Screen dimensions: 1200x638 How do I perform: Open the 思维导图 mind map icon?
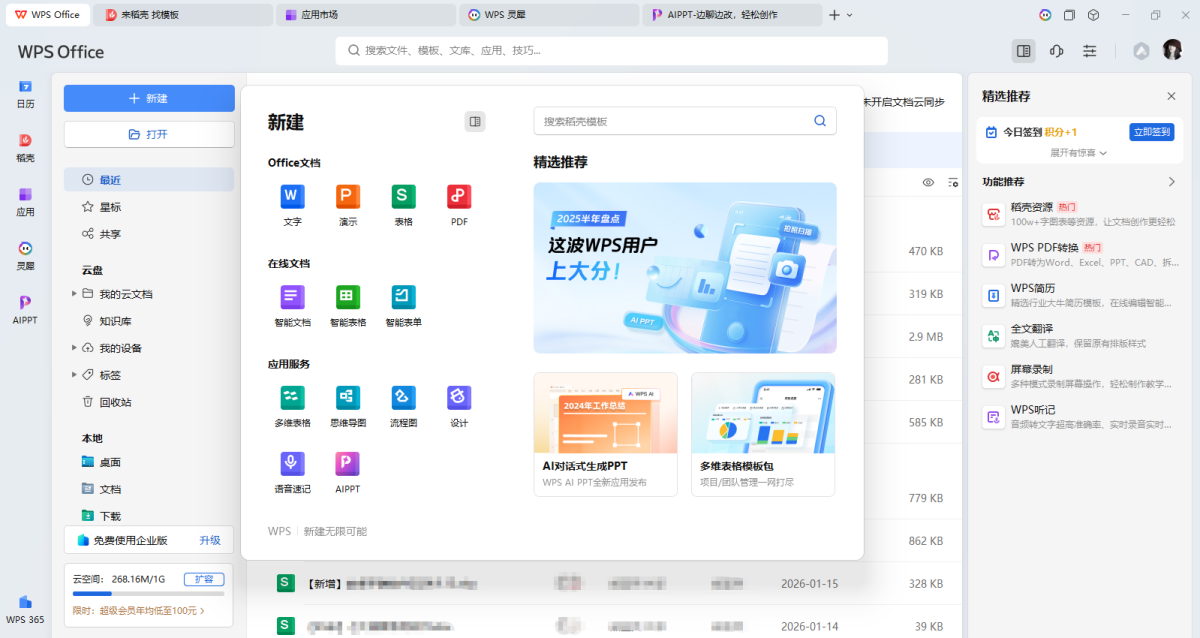pos(348,398)
